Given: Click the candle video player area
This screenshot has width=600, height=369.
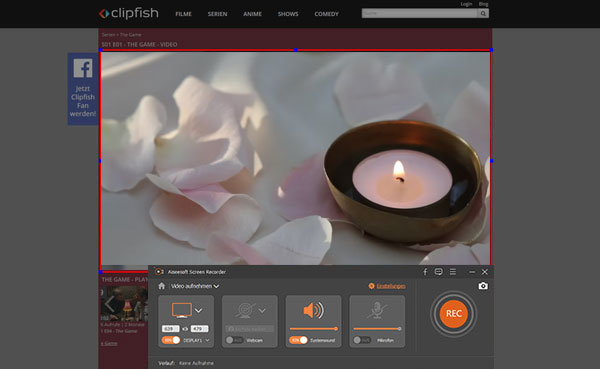Looking at the screenshot, I should [x=295, y=158].
